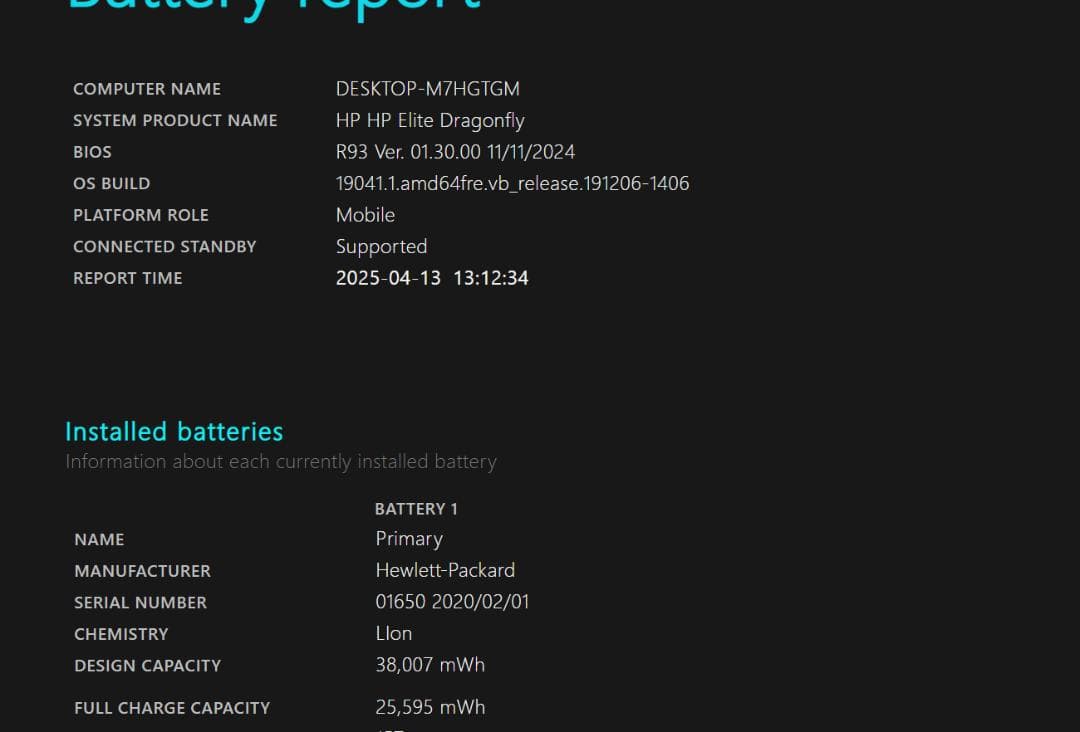Select the SYSTEM PRODUCT NAME label
The height and width of the screenshot is (732, 1080).
(175, 120)
